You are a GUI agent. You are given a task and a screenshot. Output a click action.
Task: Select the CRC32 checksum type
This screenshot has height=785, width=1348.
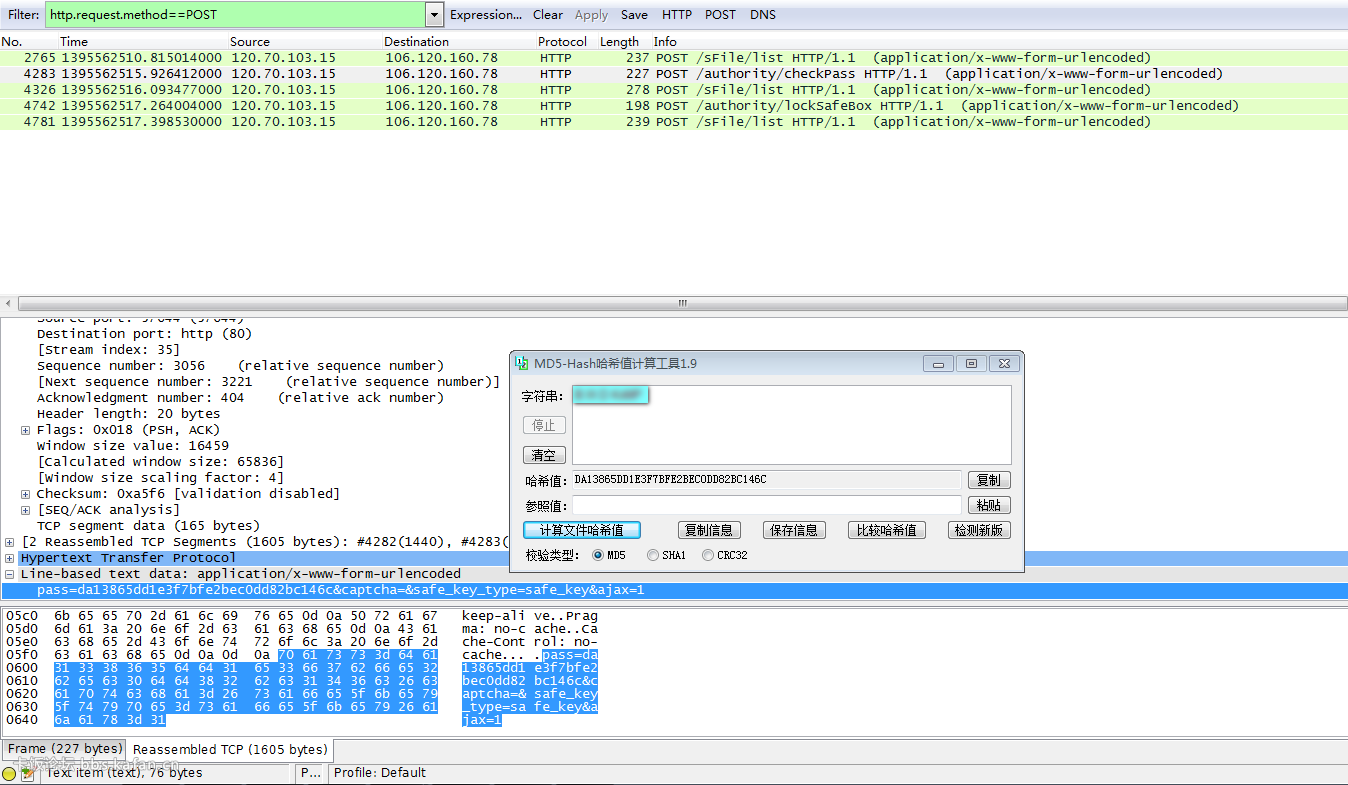(708, 555)
